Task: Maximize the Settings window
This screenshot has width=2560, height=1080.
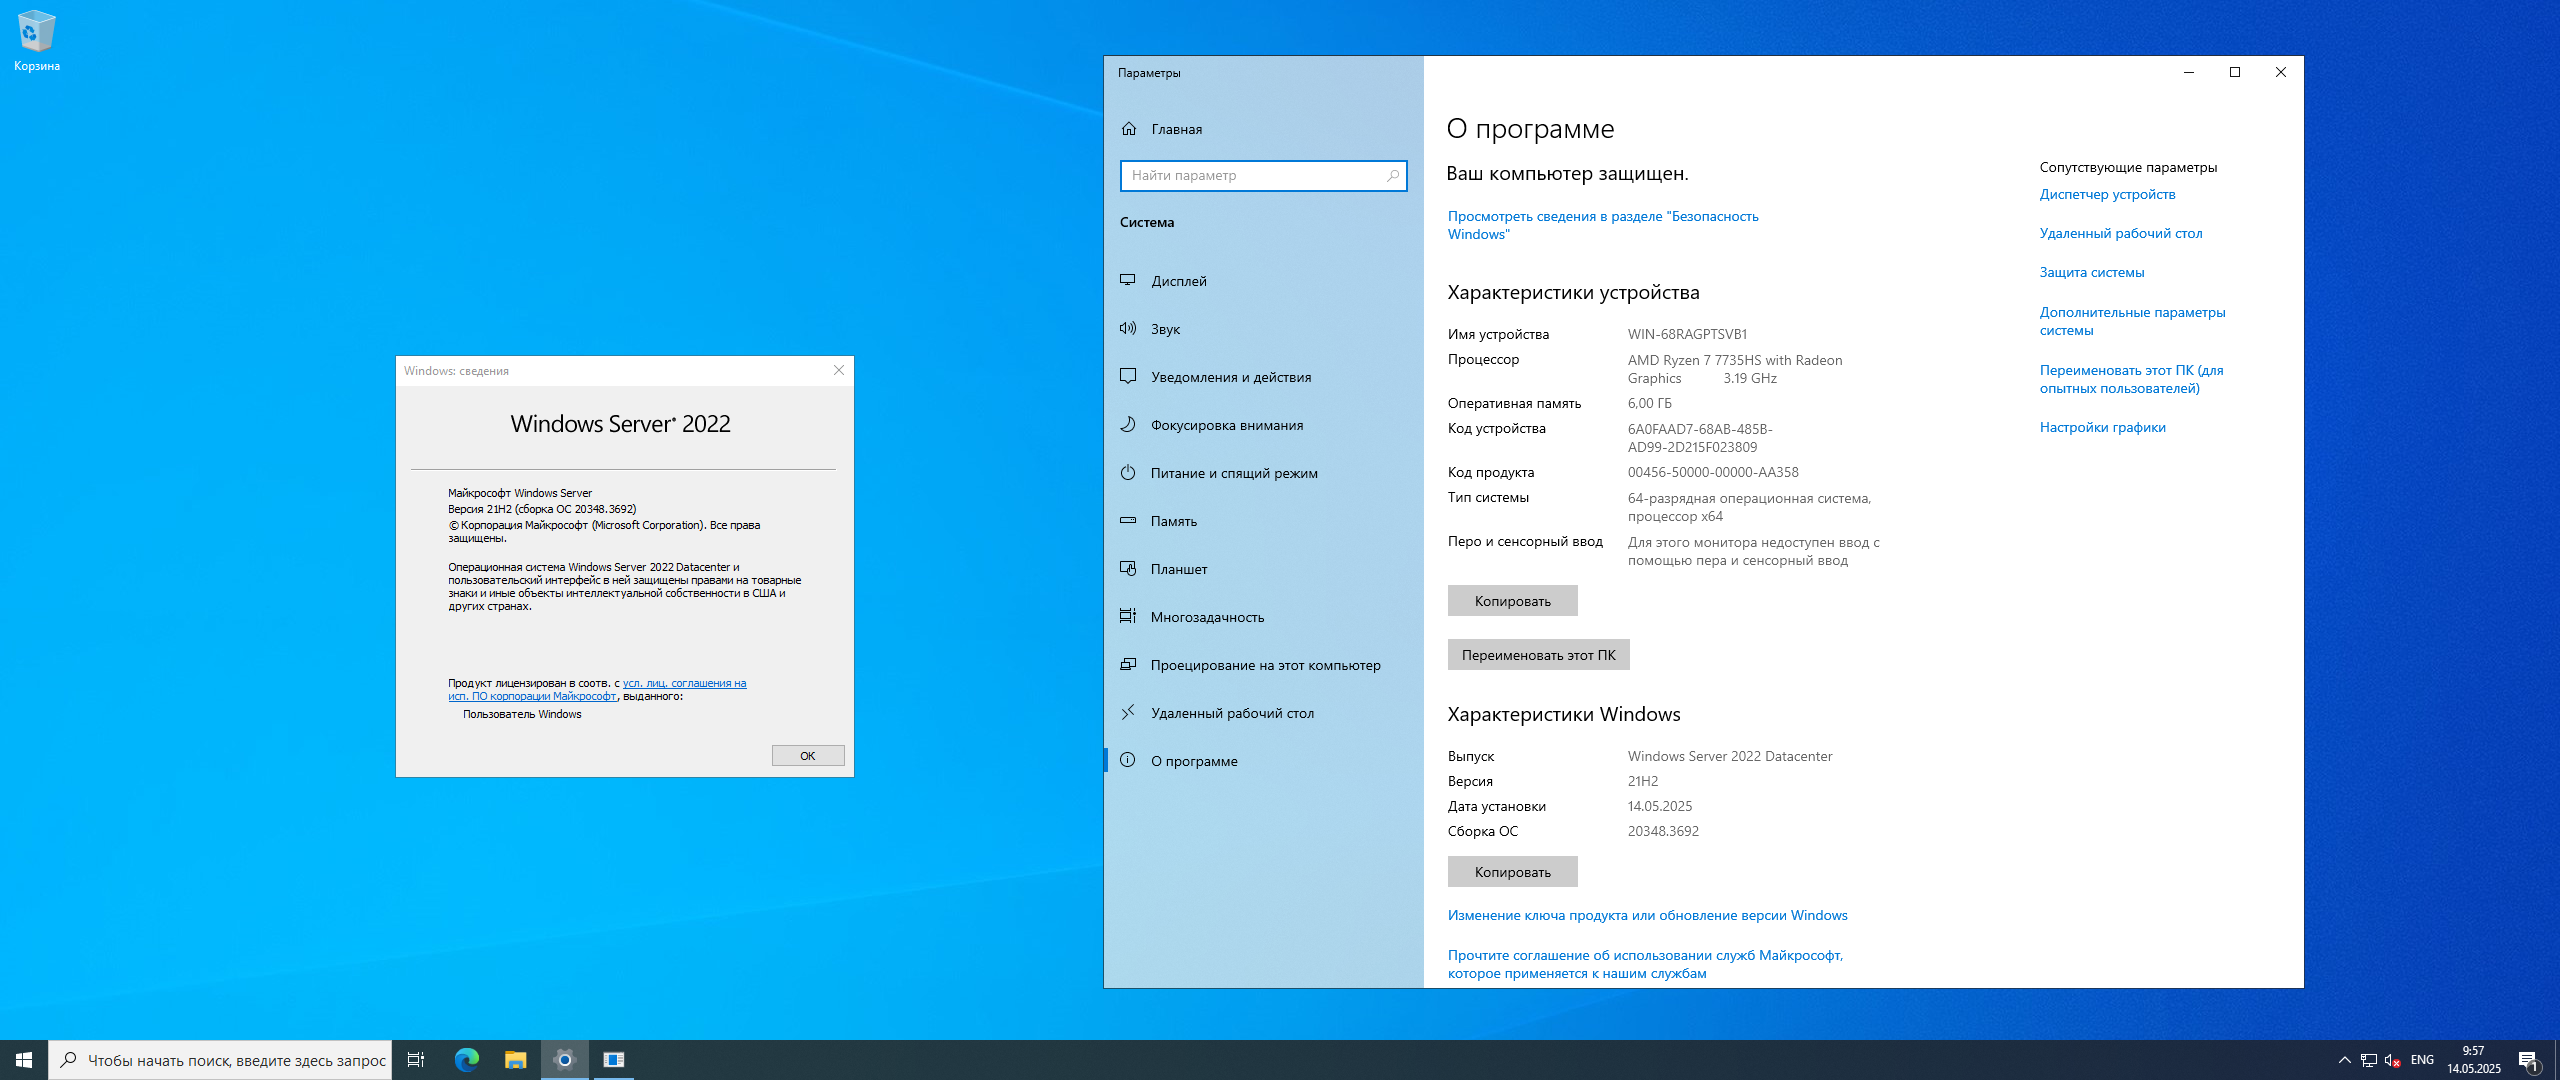Action: click(2235, 72)
